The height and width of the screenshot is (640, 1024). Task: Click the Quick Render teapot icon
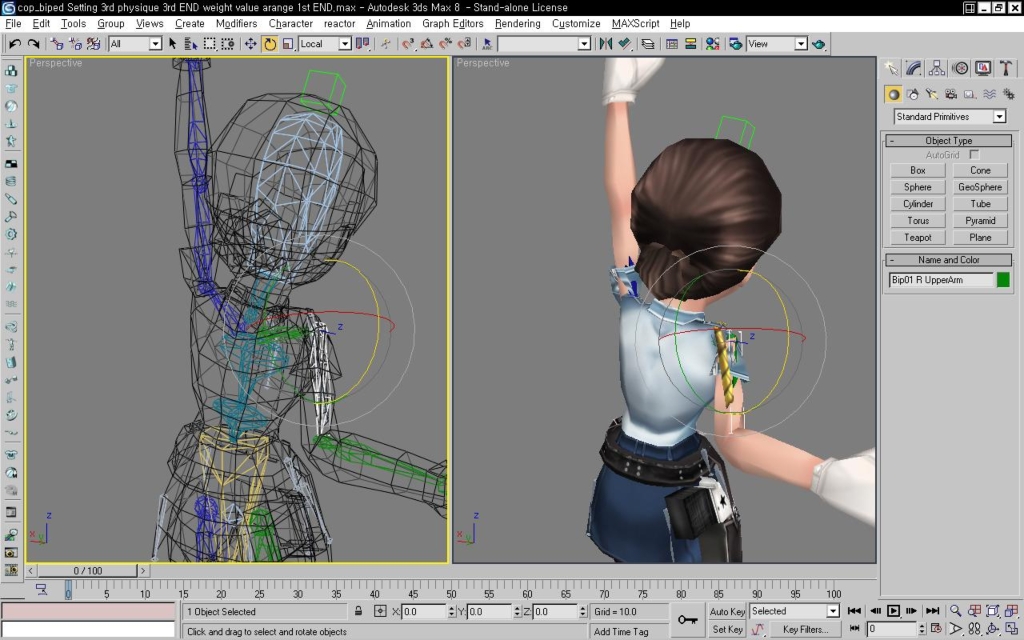pyautogui.click(x=818, y=44)
